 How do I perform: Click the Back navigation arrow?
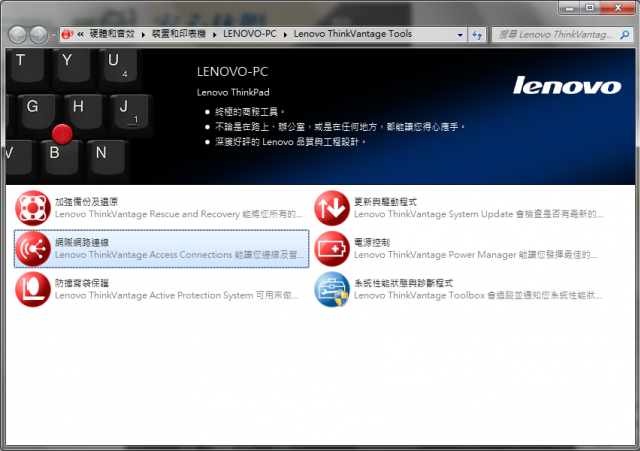(18, 35)
